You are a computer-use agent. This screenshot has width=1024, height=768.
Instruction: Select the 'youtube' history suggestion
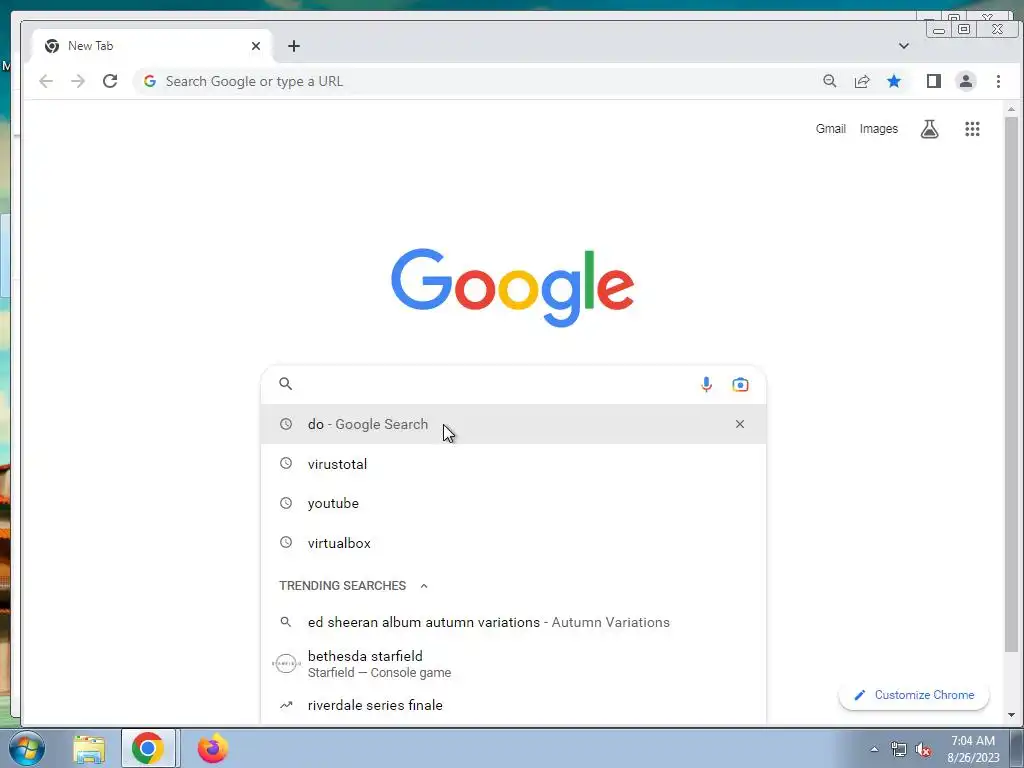click(x=513, y=503)
